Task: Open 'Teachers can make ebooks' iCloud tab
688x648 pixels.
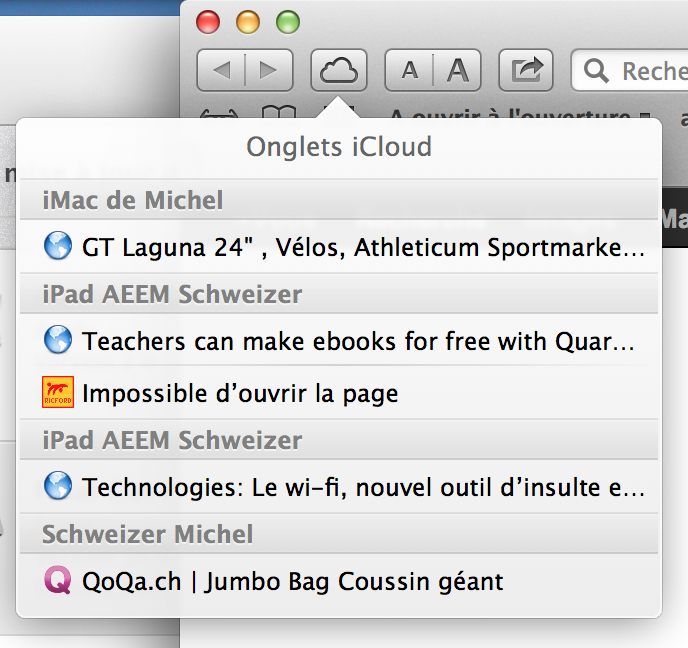Action: [x=358, y=341]
